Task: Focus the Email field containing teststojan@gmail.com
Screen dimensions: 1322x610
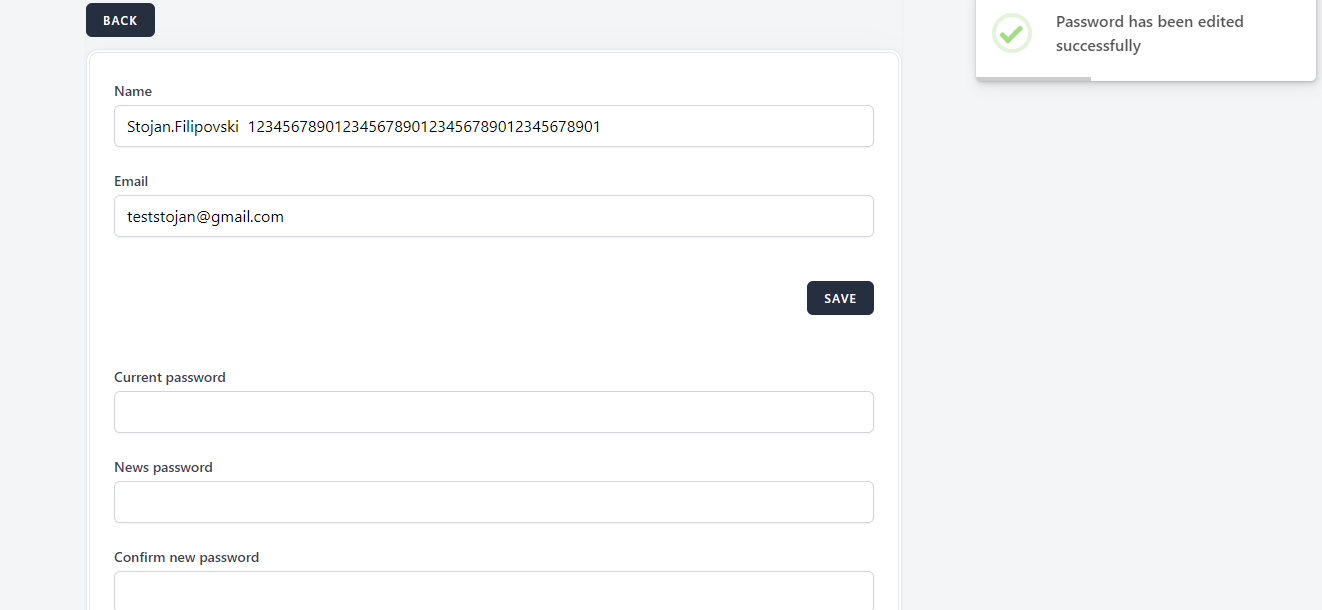Action: coord(494,216)
